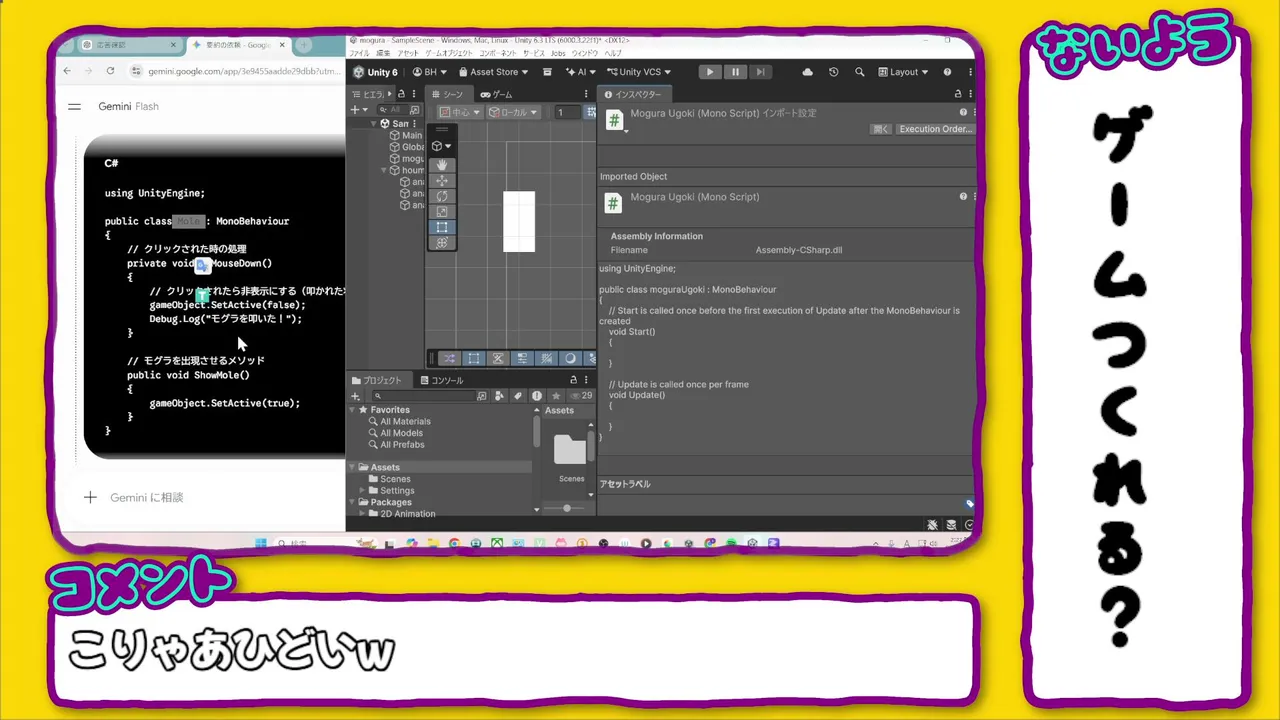
Task: Select the Transform tool in Scene view
Action: pyautogui.click(x=441, y=243)
